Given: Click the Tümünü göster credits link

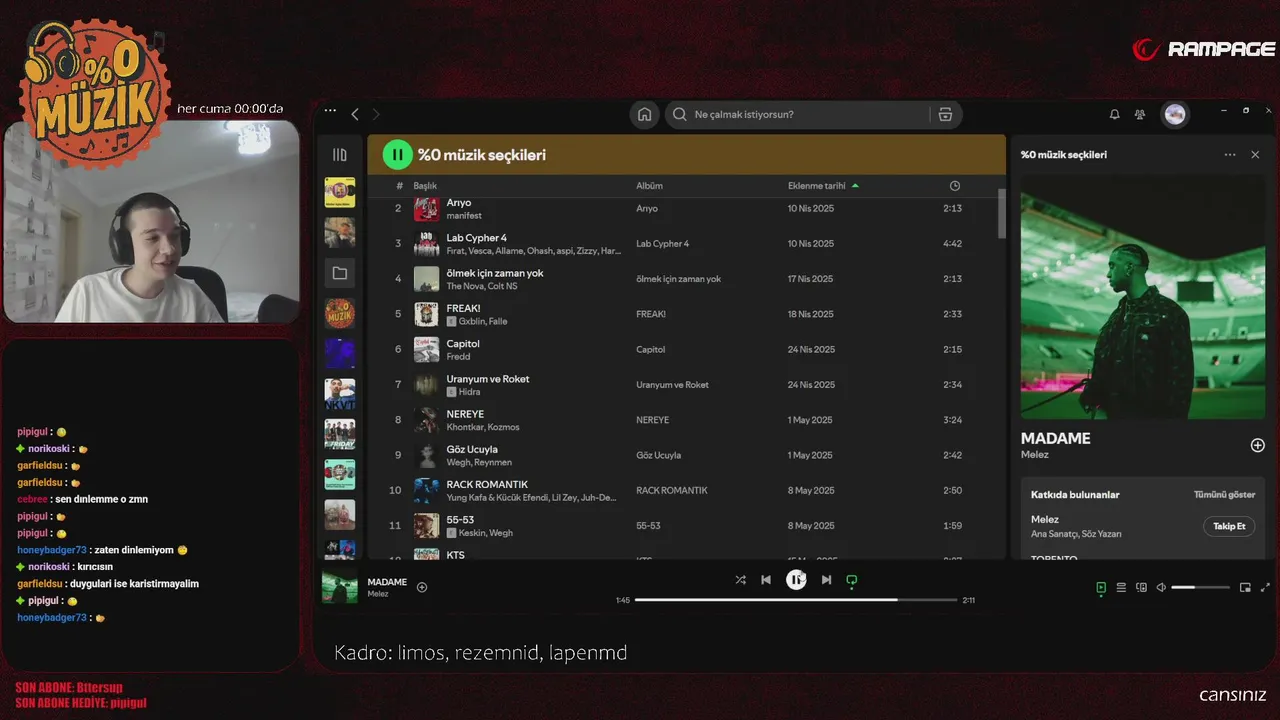Looking at the screenshot, I should (1224, 495).
